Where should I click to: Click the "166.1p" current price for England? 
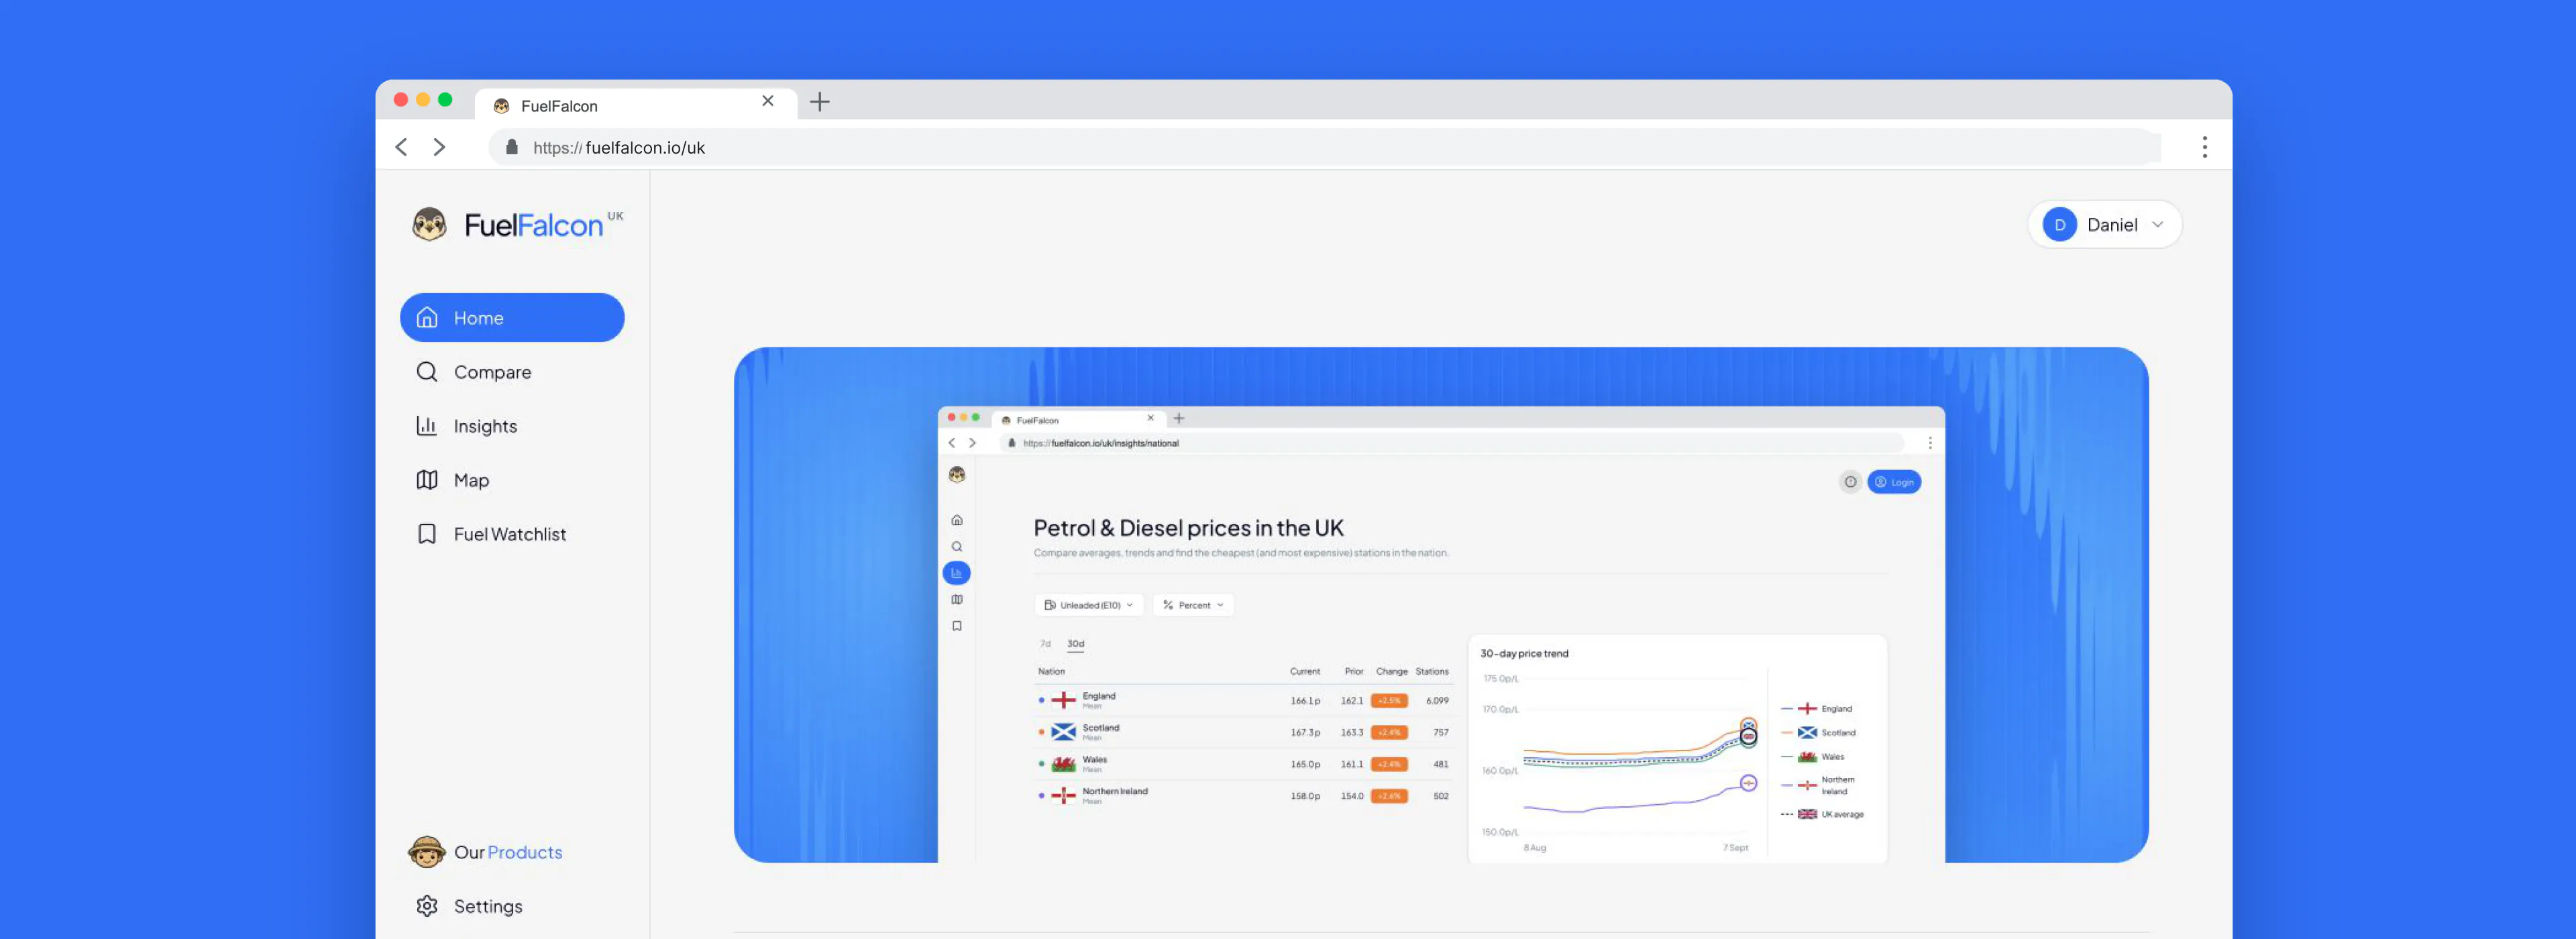[1305, 701]
